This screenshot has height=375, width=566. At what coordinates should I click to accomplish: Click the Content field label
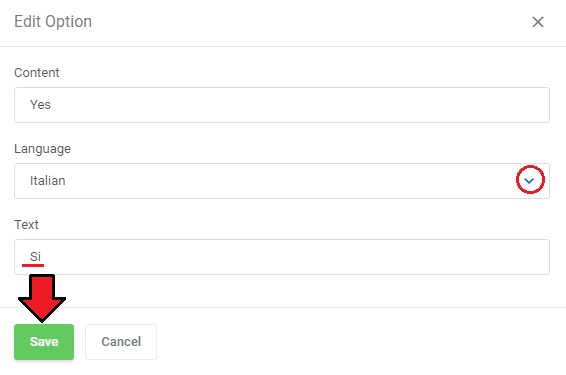[36, 73]
